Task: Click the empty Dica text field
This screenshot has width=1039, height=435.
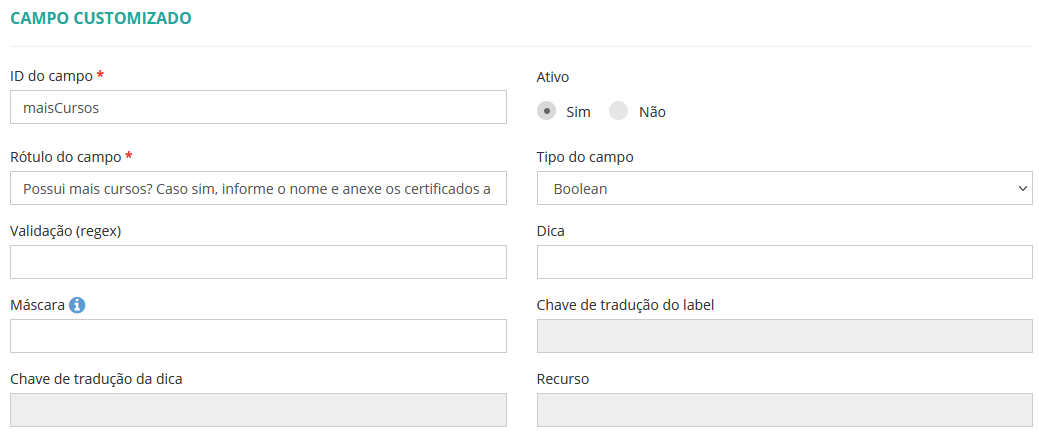Action: [x=784, y=262]
